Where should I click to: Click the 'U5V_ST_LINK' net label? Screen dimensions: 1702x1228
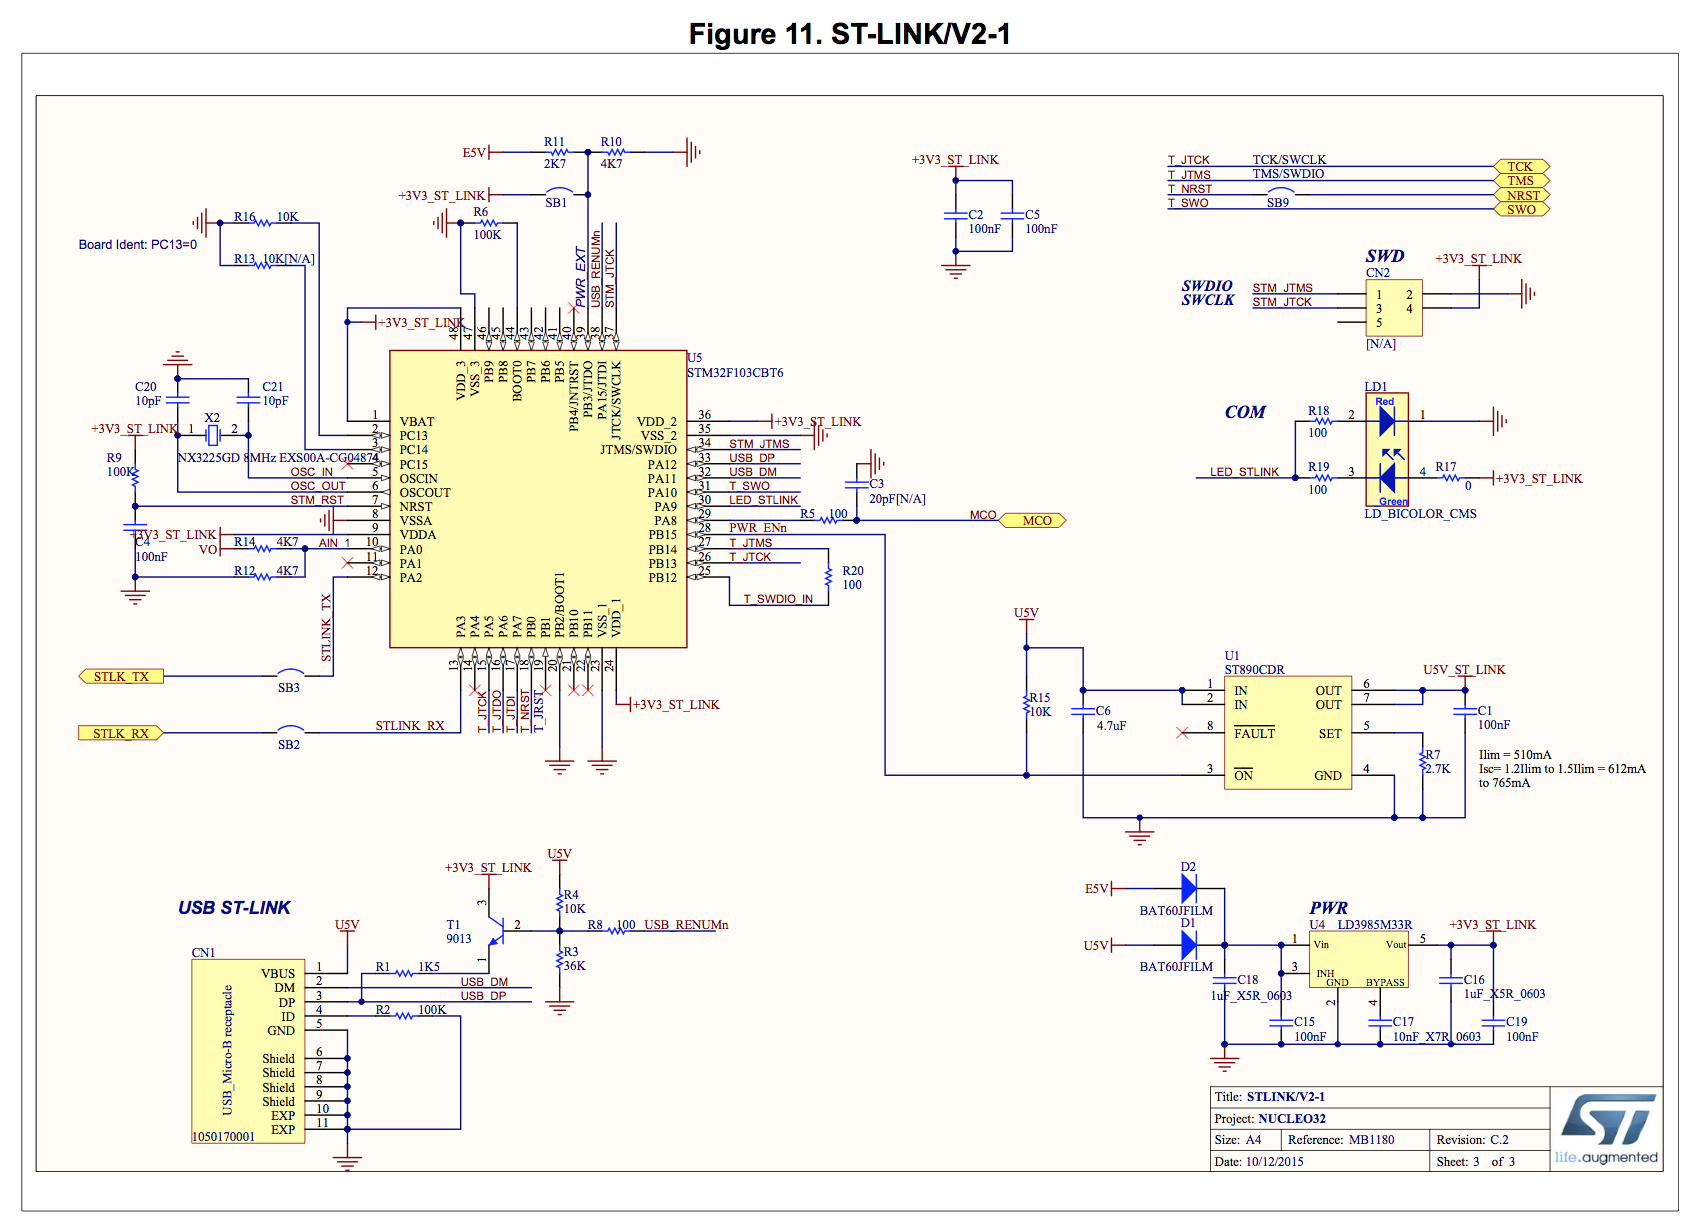coord(1464,670)
